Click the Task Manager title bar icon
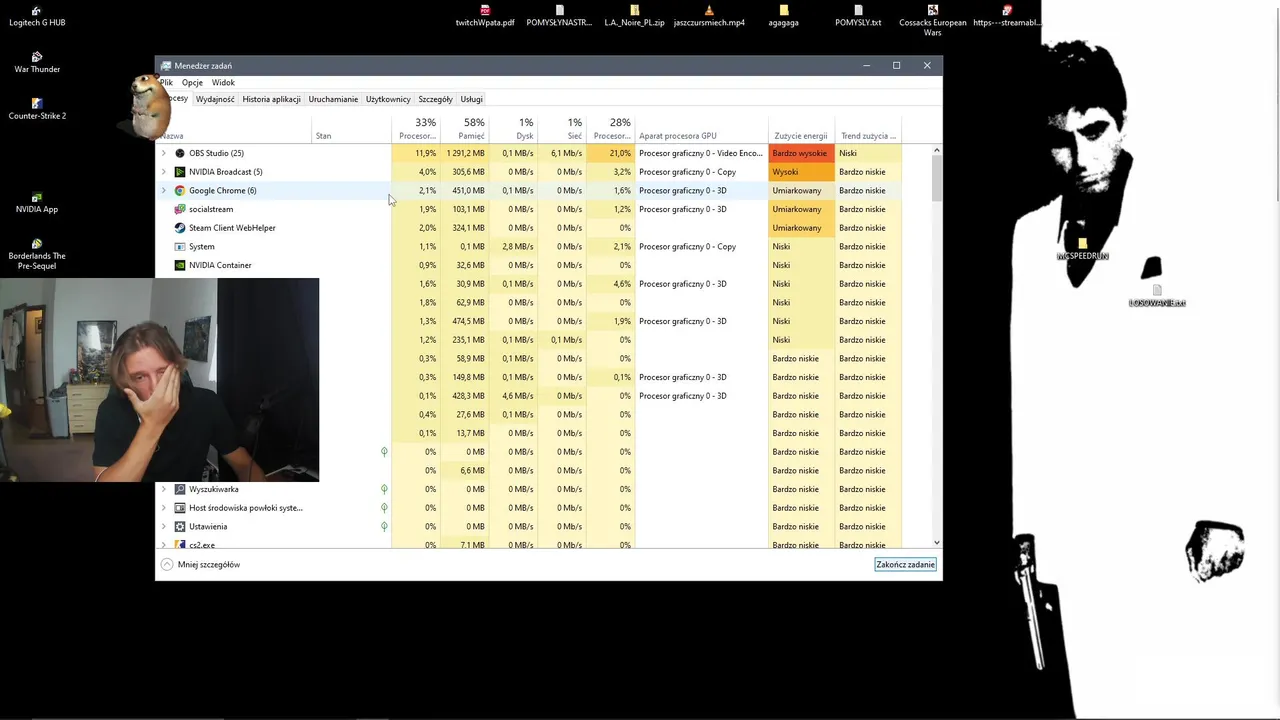 (x=166, y=66)
